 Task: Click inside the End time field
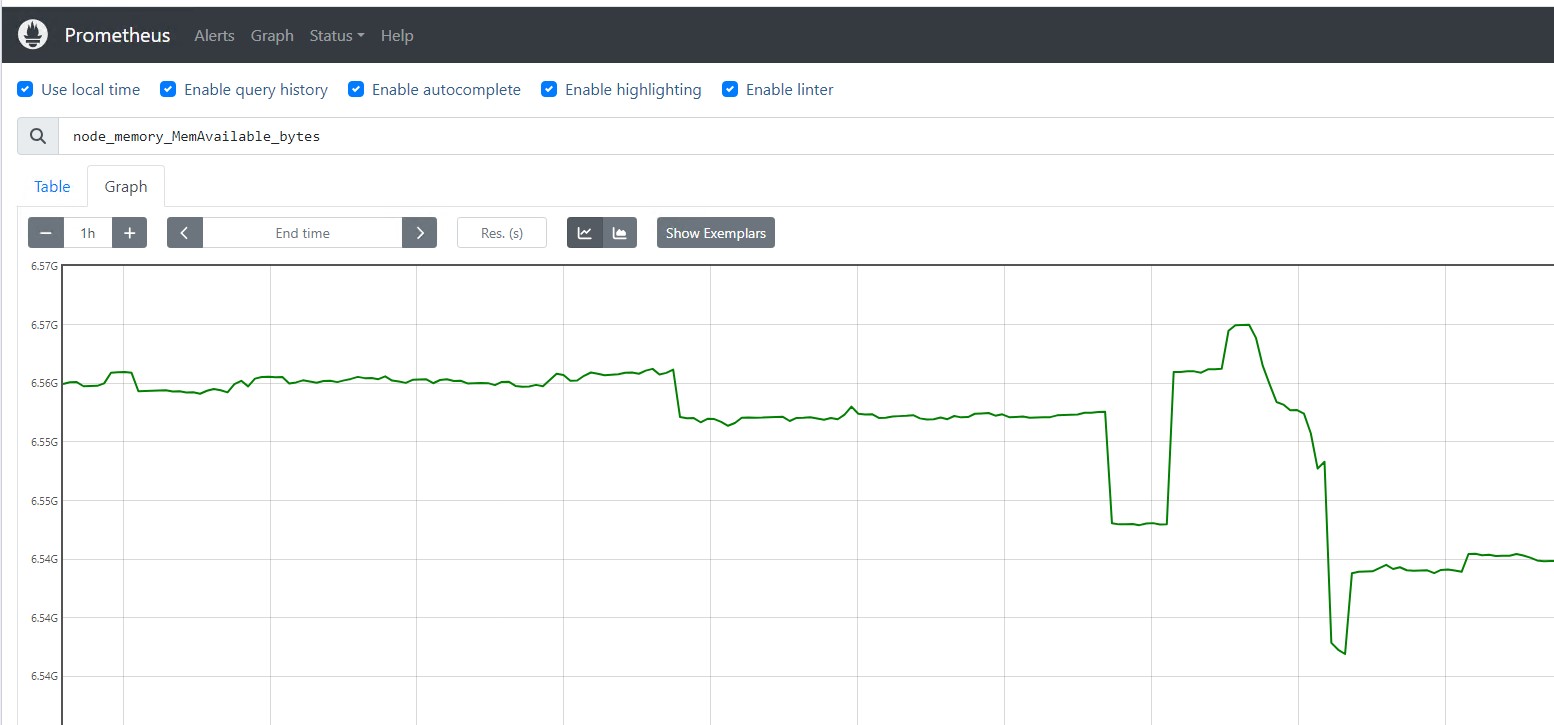(x=302, y=232)
